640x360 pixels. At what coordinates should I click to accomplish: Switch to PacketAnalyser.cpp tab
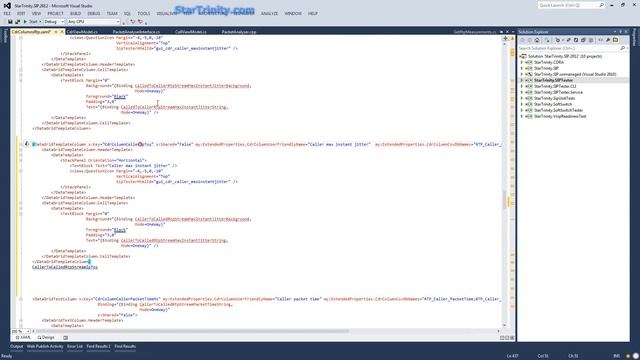pos(239,32)
